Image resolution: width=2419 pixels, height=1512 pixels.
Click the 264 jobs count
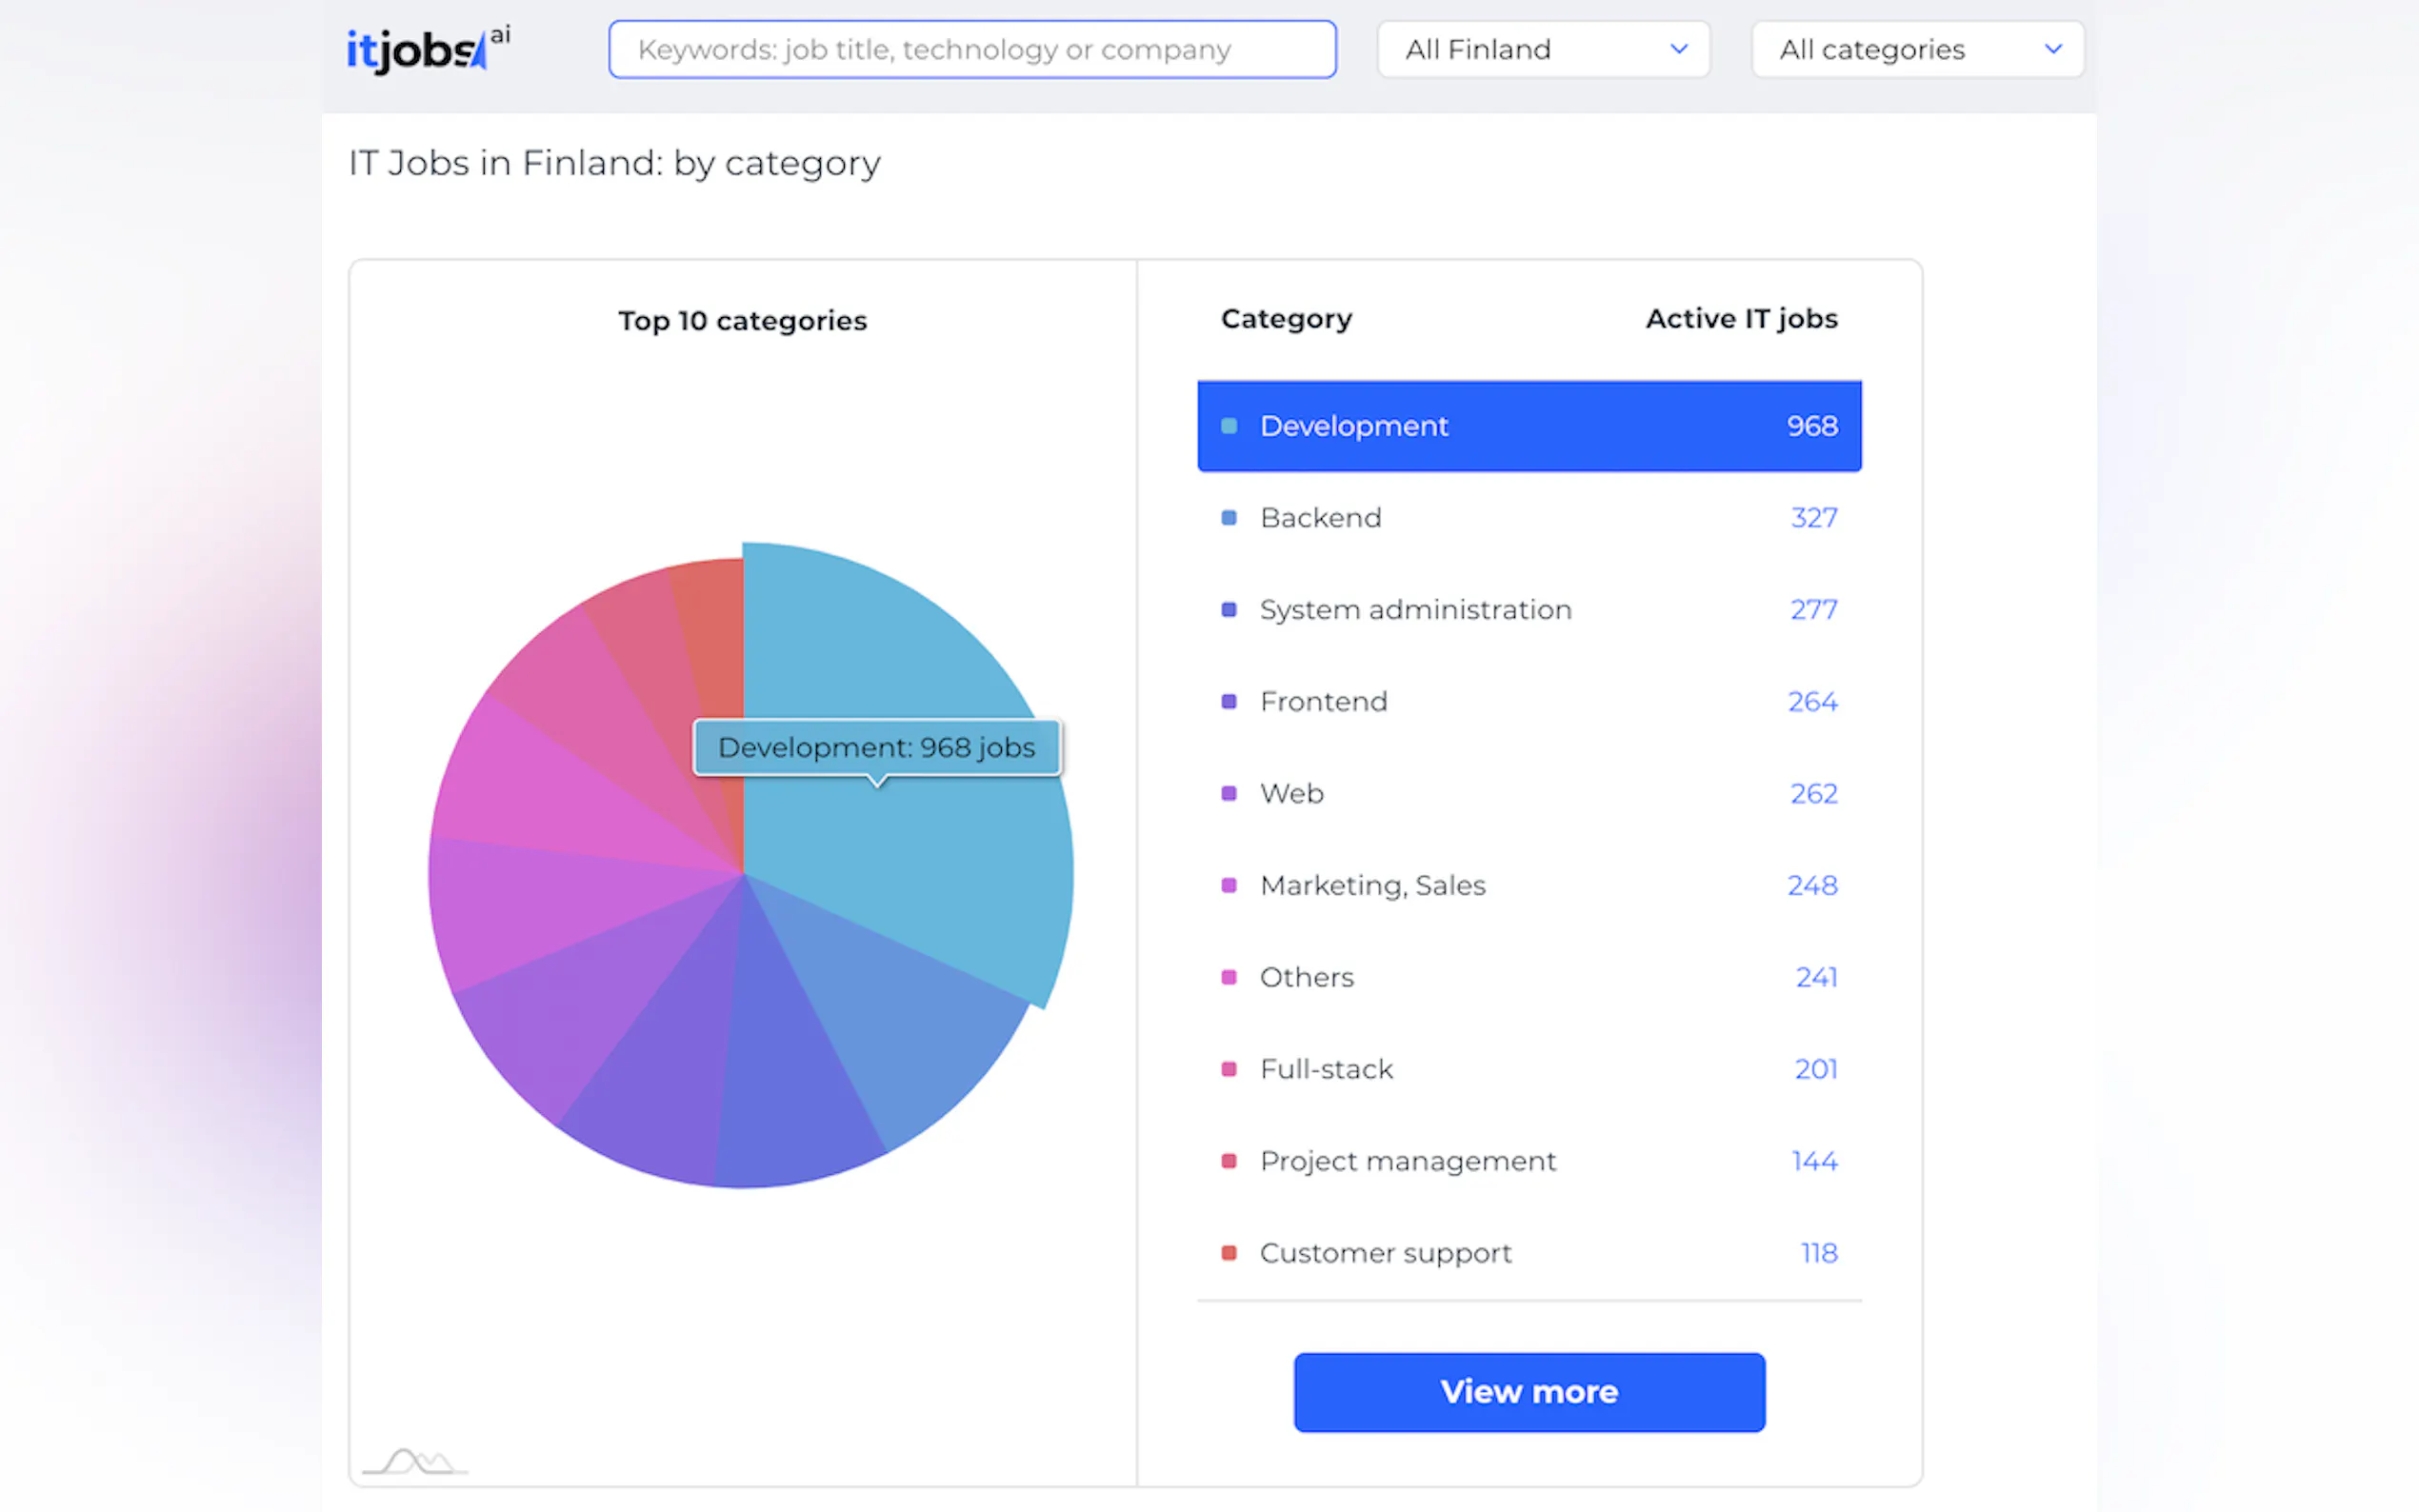[1812, 702]
